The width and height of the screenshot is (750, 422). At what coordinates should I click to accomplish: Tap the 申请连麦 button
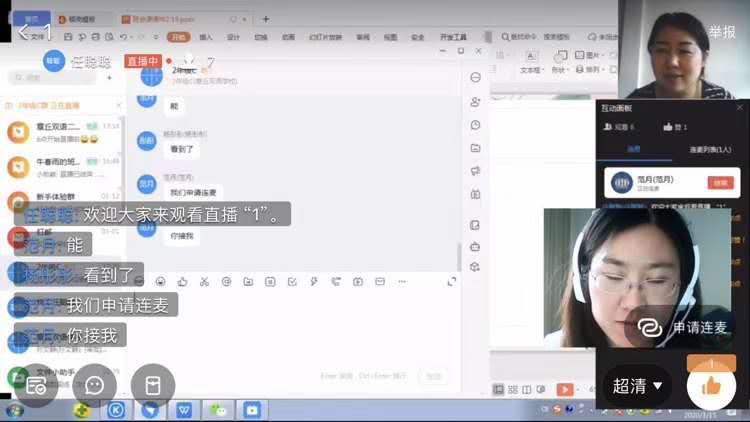tap(682, 327)
